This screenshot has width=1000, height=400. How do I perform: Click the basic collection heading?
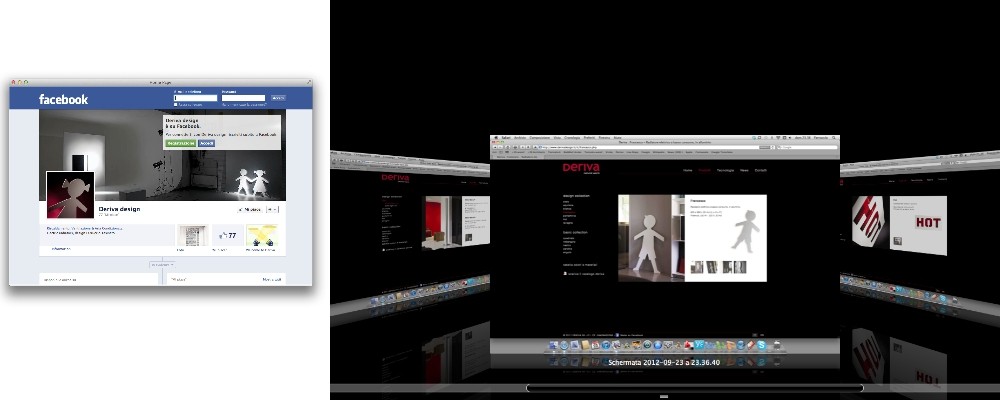point(575,232)
